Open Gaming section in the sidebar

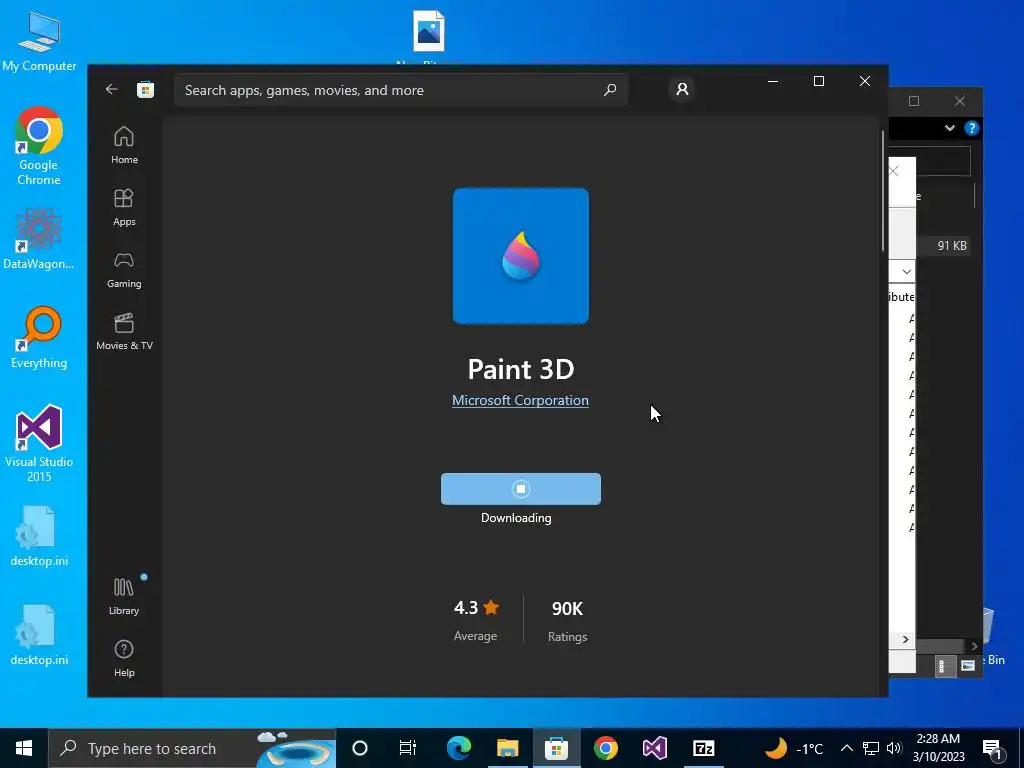point(124,269)
